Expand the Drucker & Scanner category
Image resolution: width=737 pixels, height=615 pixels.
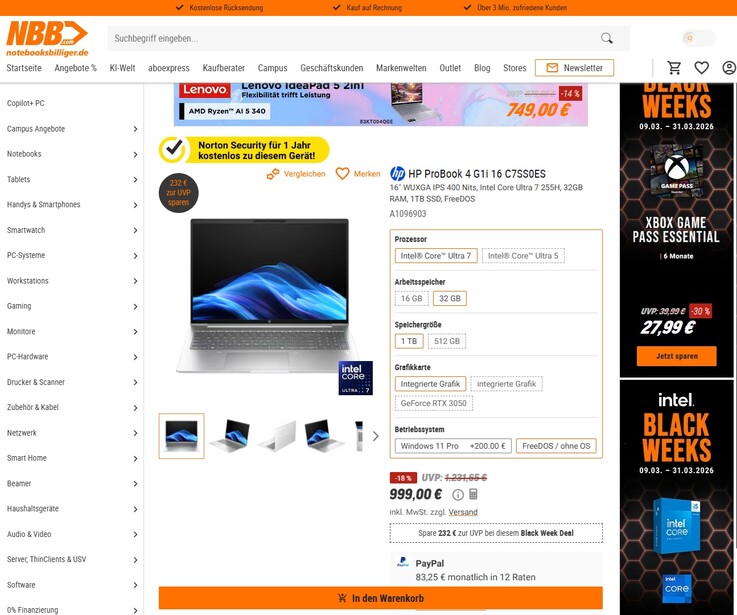click(x=135, y=382)
